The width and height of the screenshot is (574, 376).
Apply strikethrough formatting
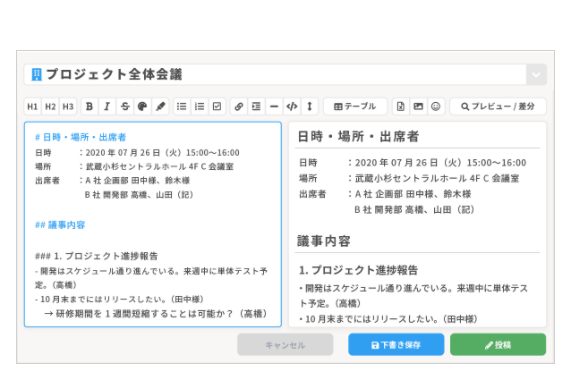(125, 107)
